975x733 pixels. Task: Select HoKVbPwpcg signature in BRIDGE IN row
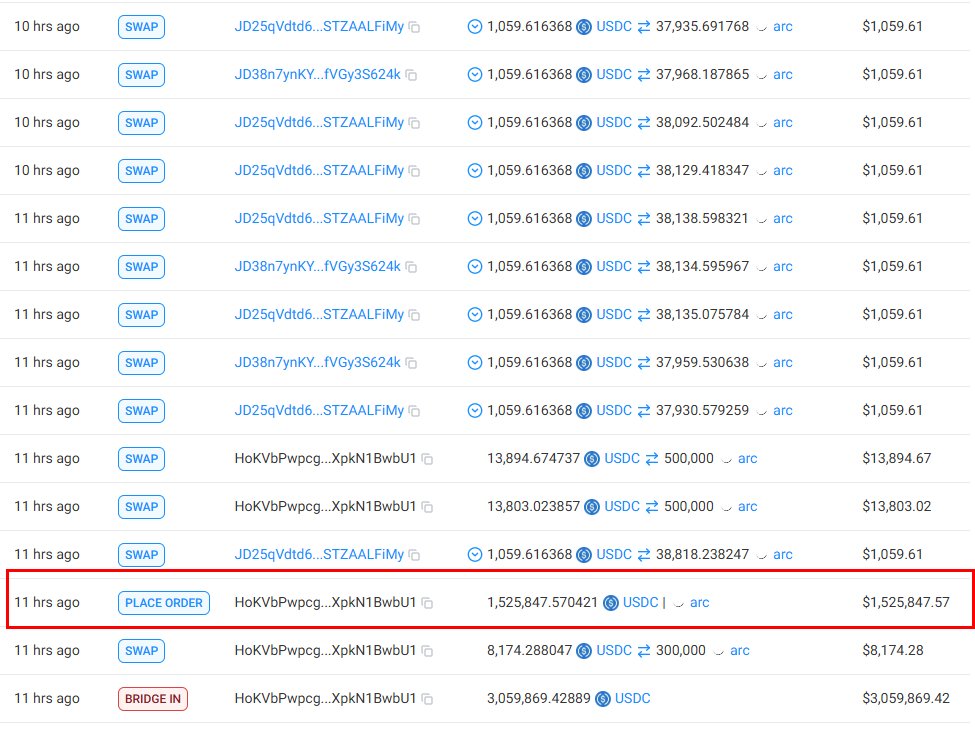click(x=325, y=699)
